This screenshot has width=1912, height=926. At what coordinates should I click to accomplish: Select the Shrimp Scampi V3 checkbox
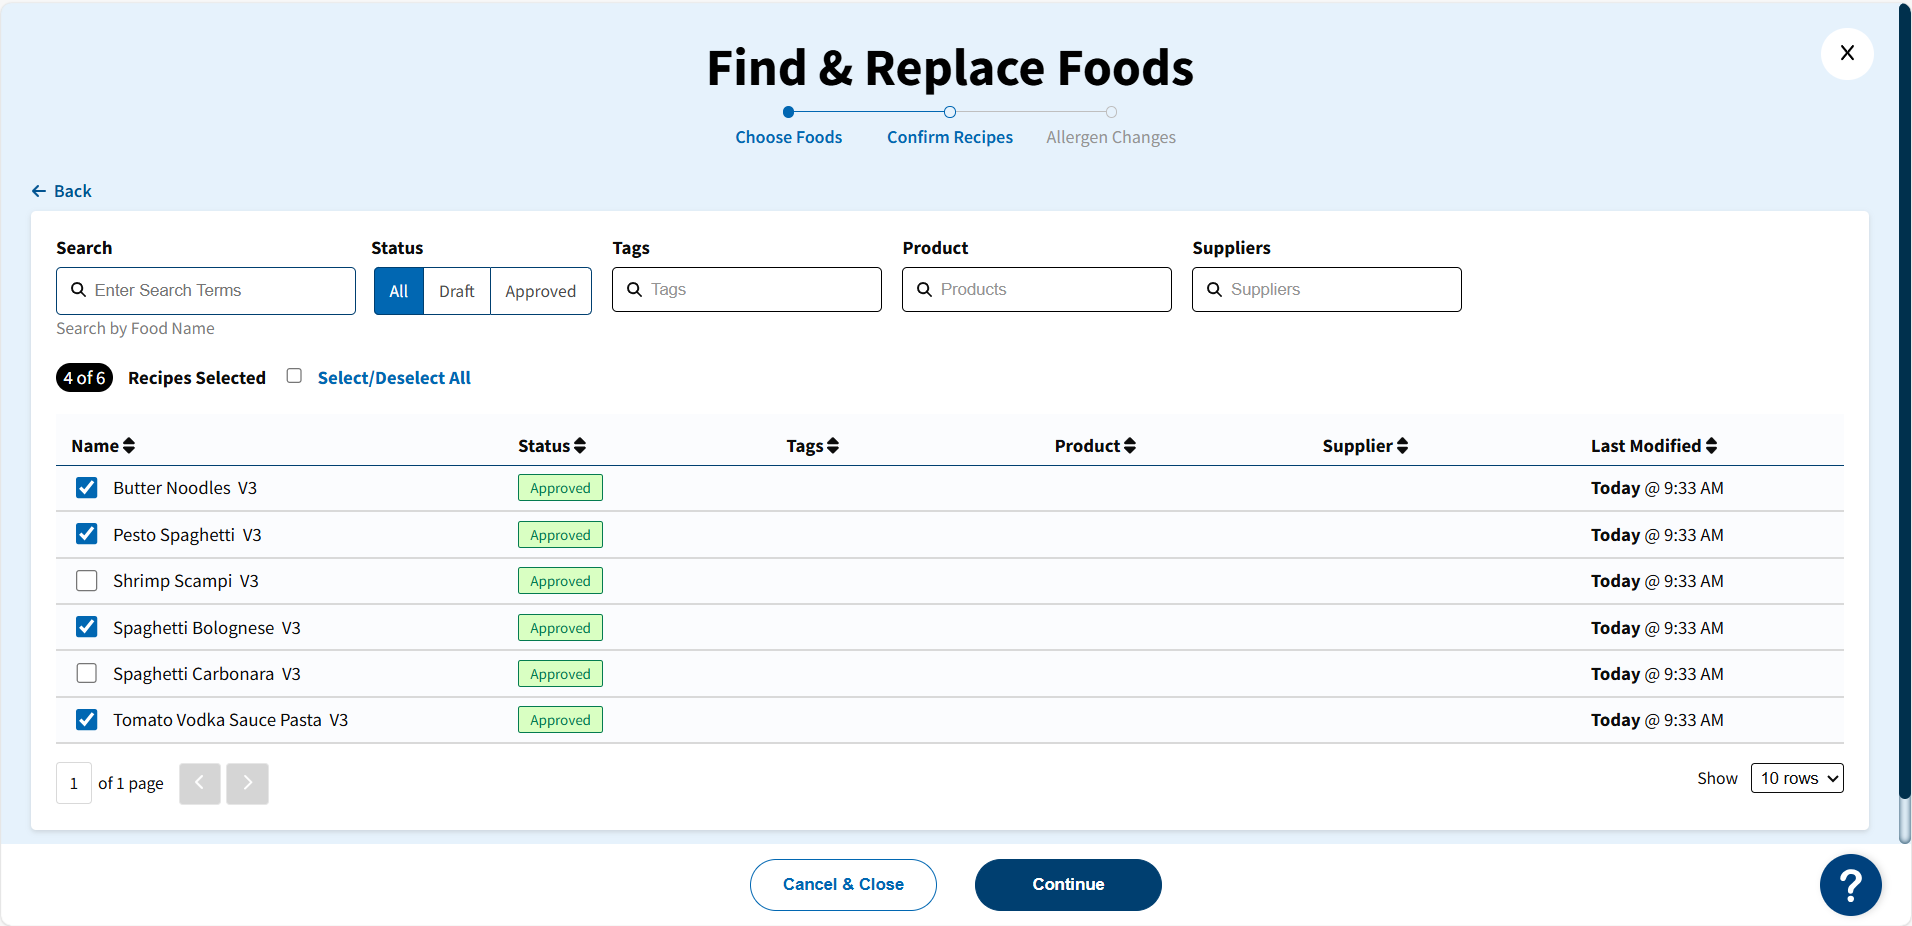pos(86,580)
